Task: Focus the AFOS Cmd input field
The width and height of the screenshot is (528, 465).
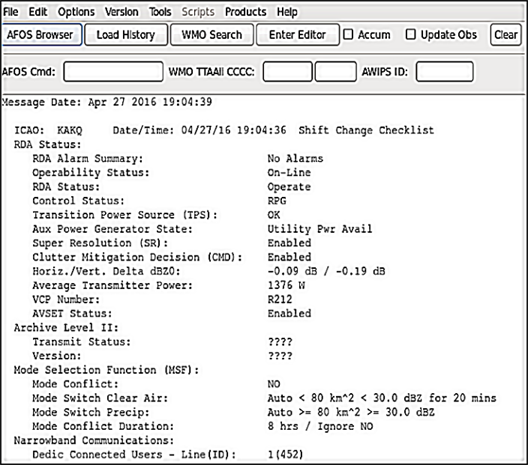Action: [x=113, y=71]
